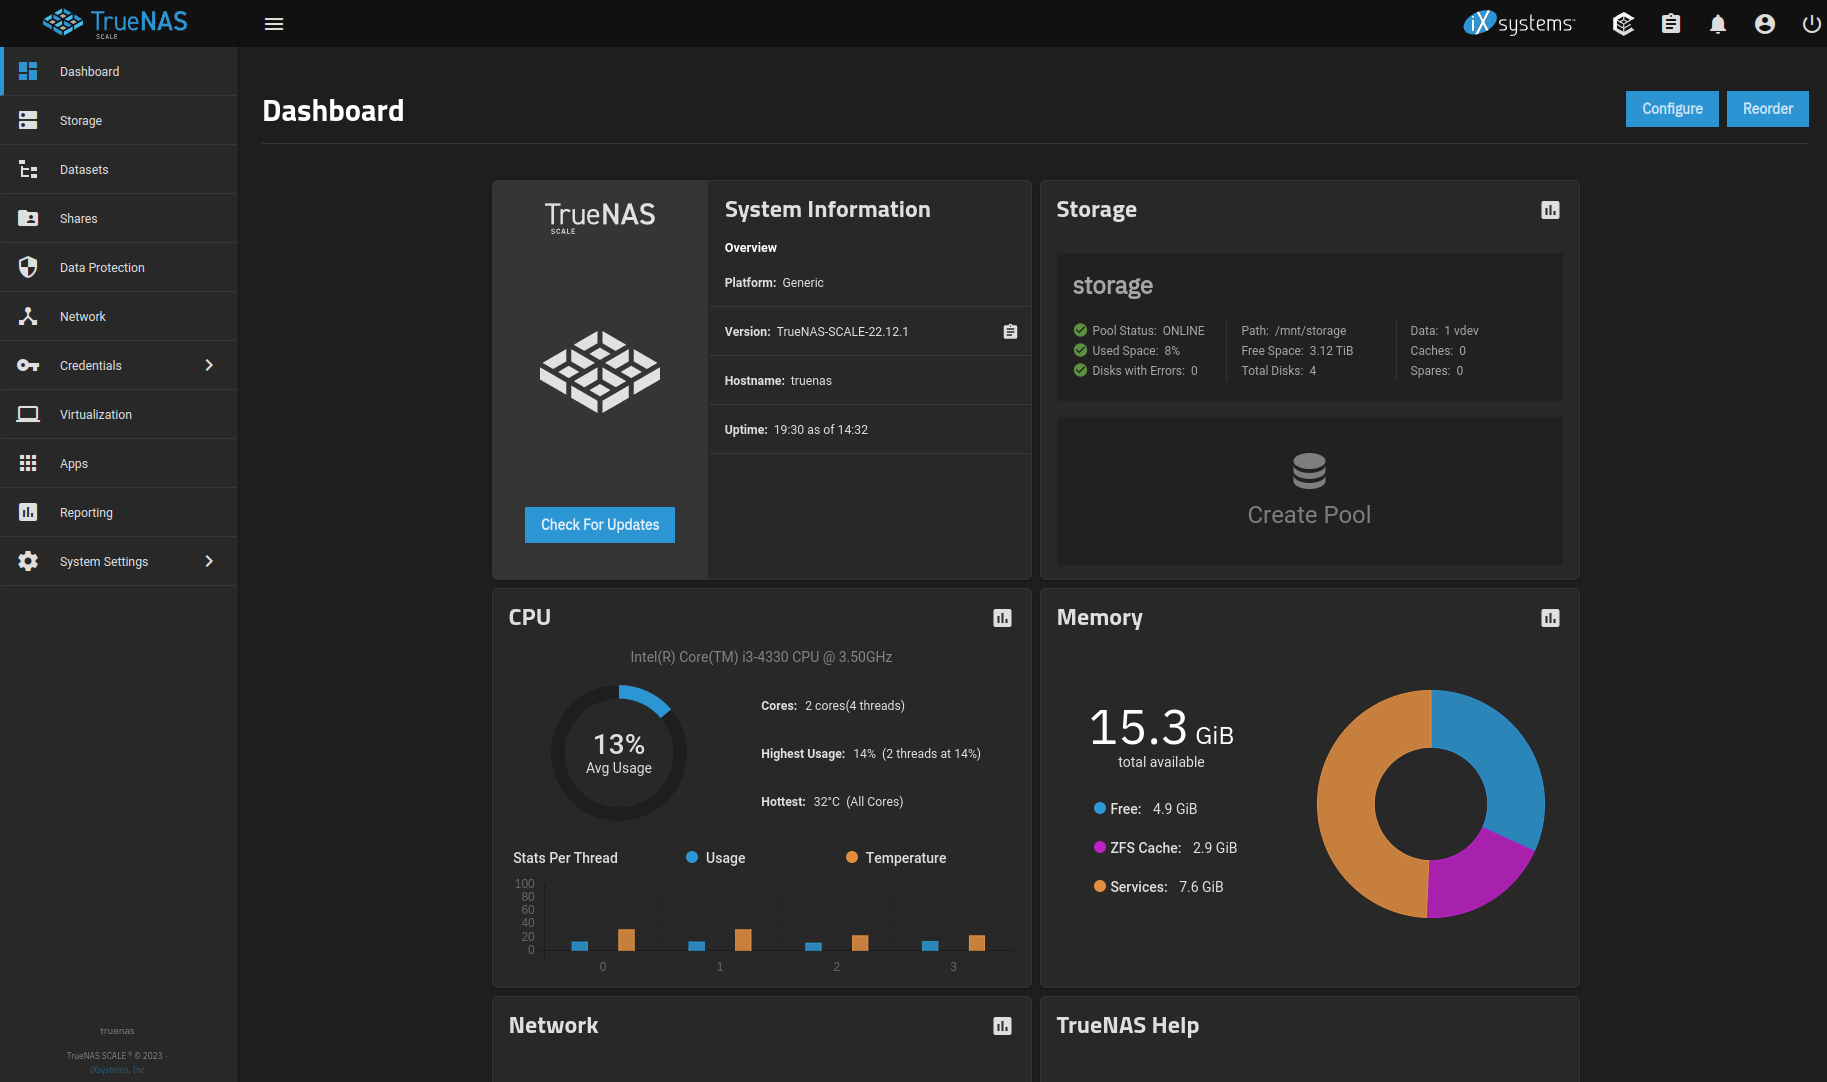Click Free Space: 3.12 TiB text

click(x=1297, y=351)
